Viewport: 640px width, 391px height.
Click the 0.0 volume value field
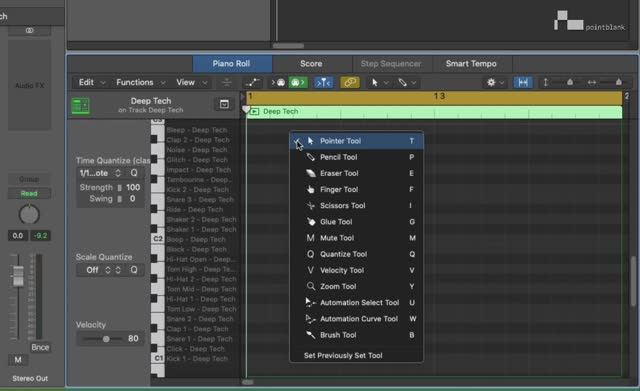18,236
